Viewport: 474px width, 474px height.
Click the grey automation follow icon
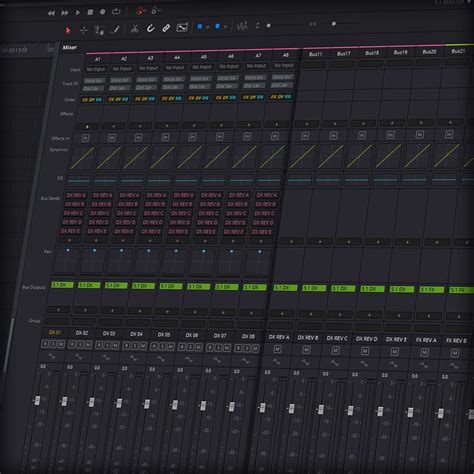(156, 11)
